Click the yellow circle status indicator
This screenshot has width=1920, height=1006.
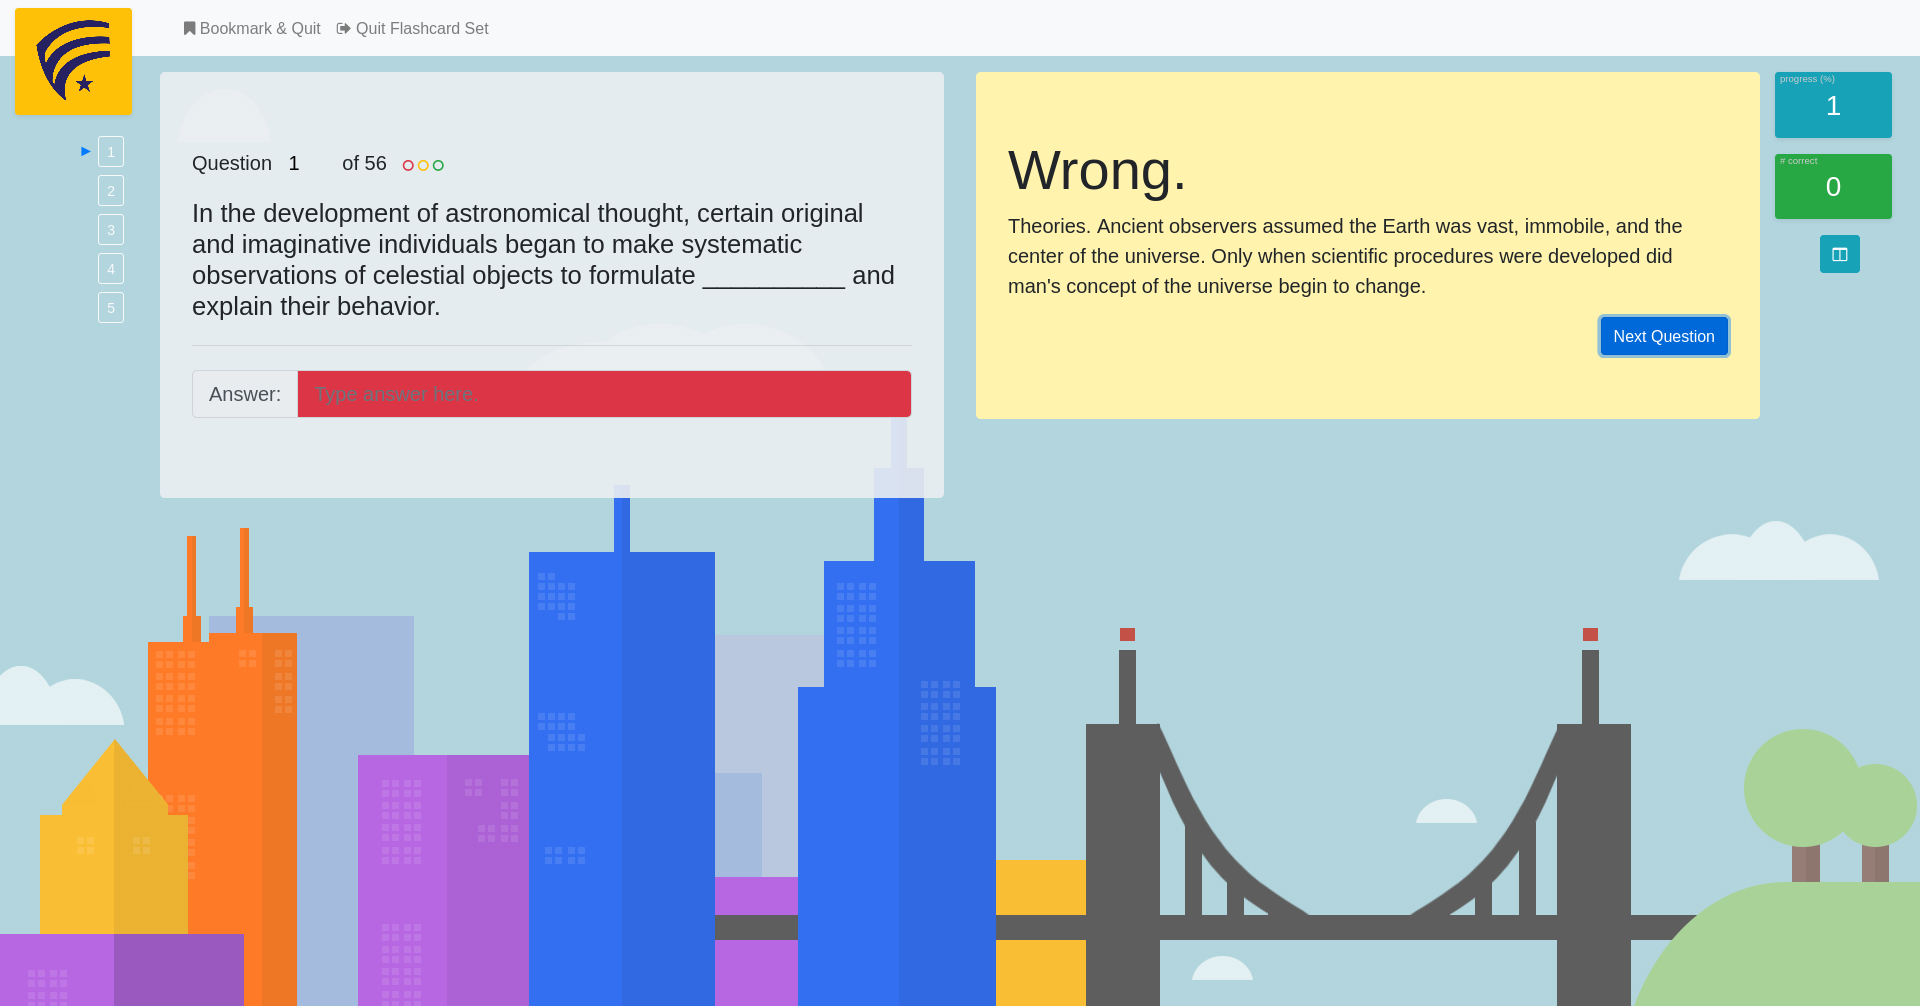point(423,165)
